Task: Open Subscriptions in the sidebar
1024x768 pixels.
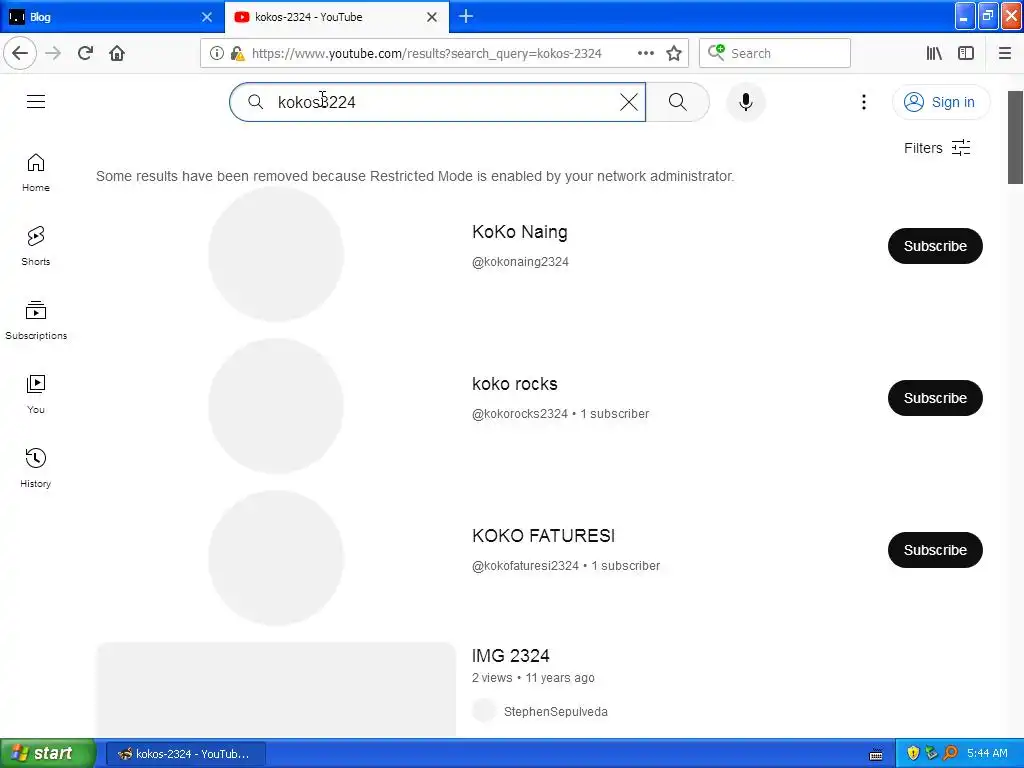Action: pyautogui.click(x=36, y=320)
